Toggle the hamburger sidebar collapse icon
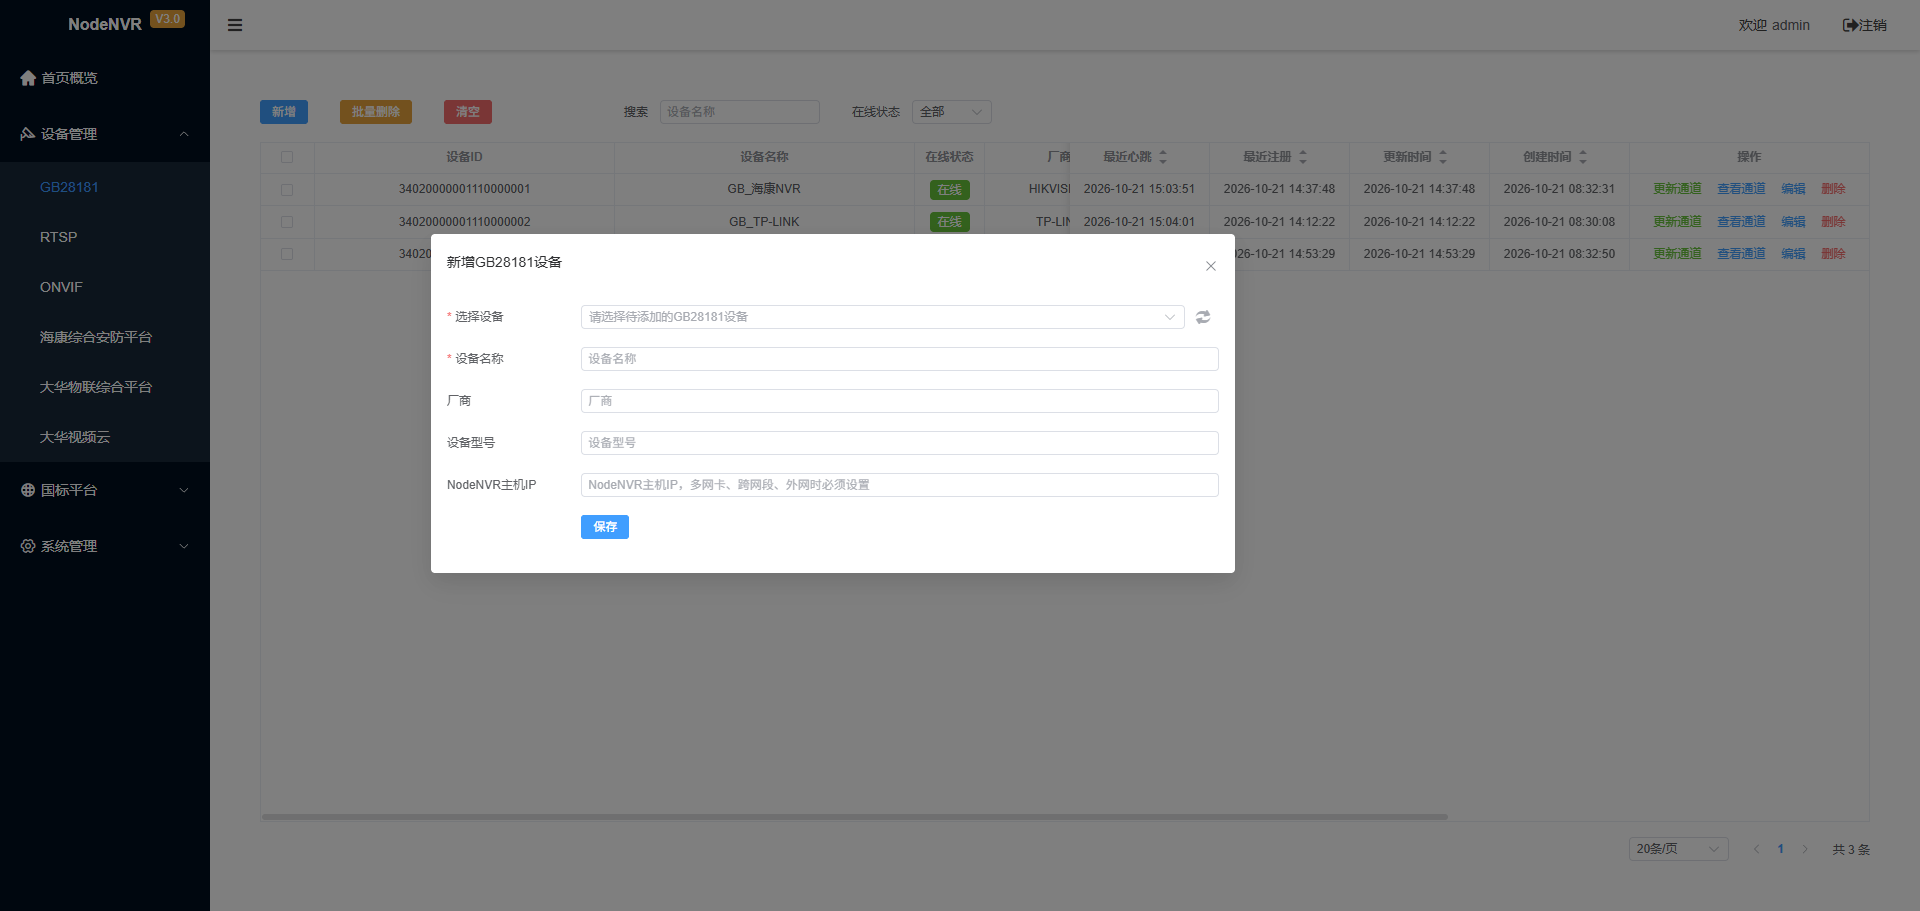 pyautogui.click(x=235, y=25)
